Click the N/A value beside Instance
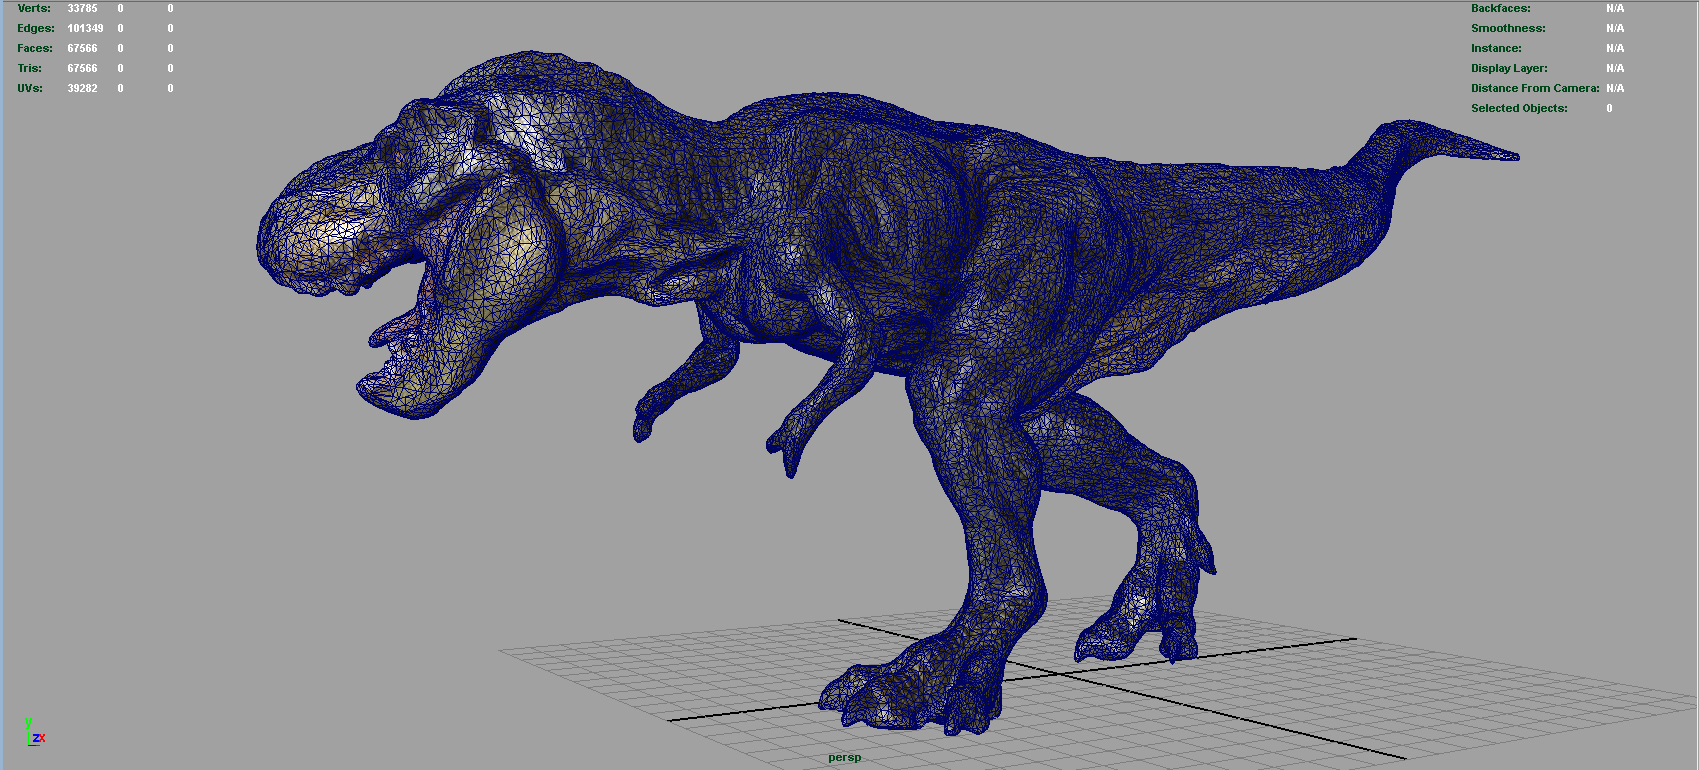 1615,48
